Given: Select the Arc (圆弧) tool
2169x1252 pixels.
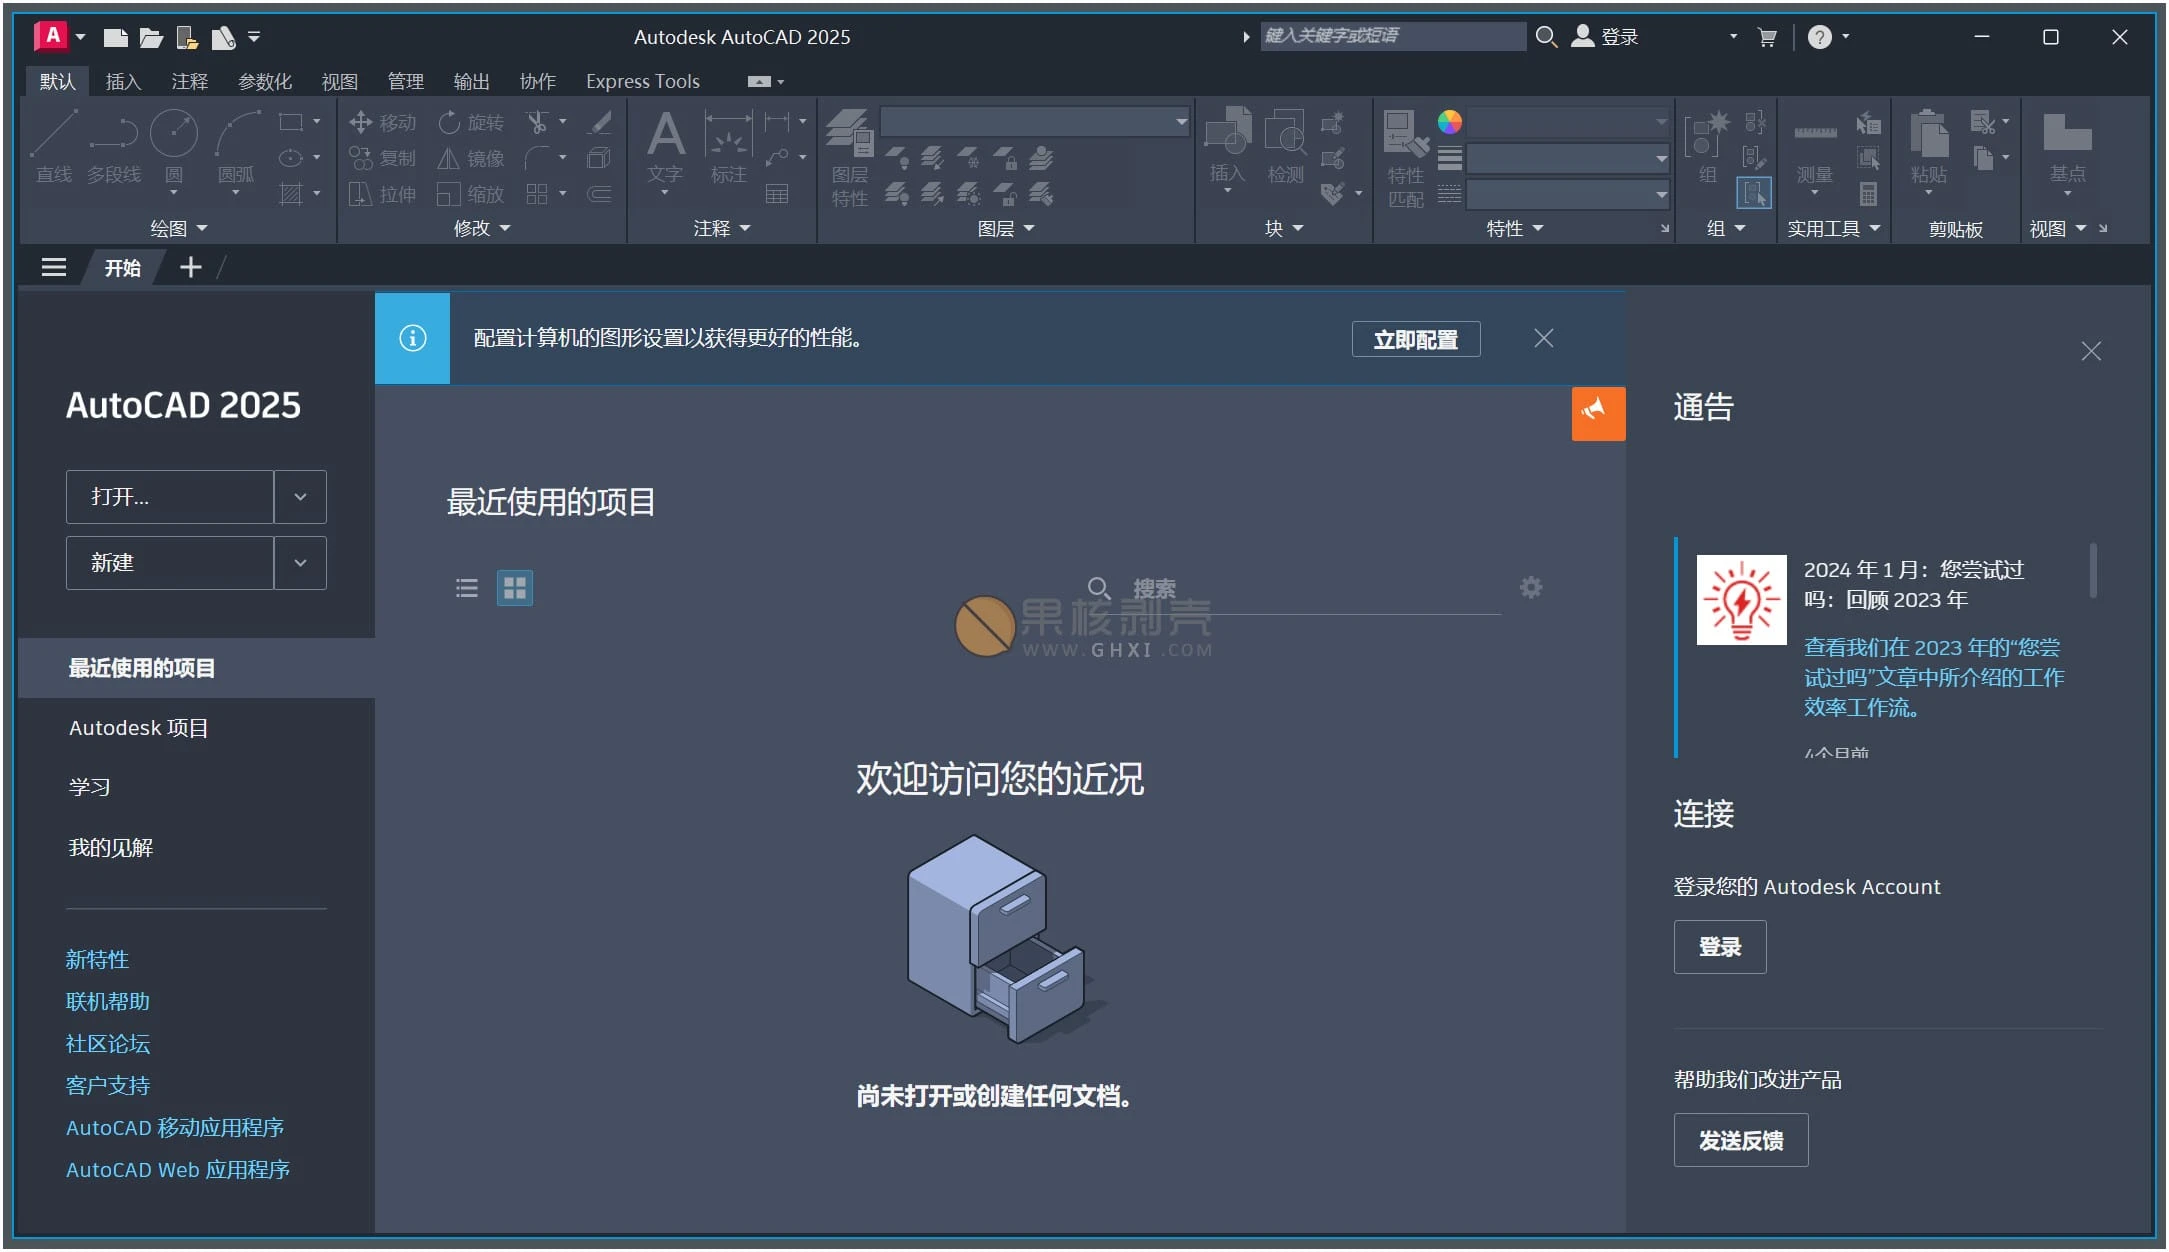Looking at the screenshot, I should tap(236, 147).
